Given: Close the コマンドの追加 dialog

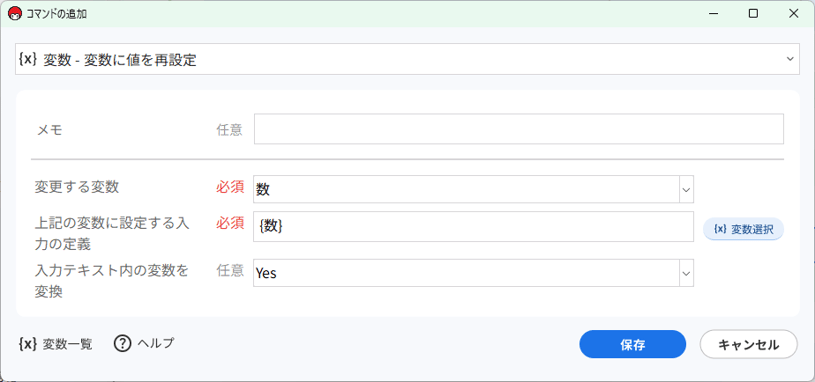Looking at the screenshot, I should pos(794,14).
